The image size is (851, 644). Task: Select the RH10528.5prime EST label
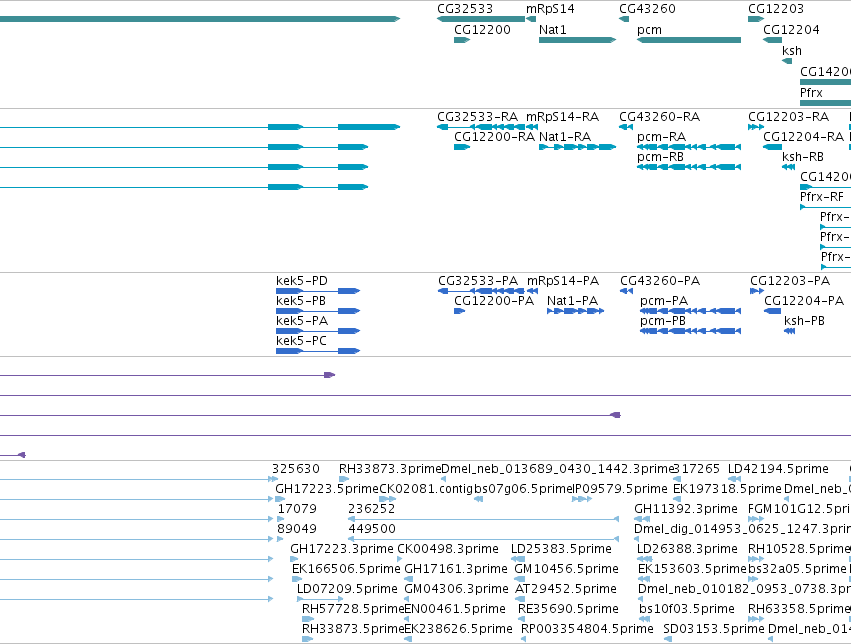tap(799, 549)
